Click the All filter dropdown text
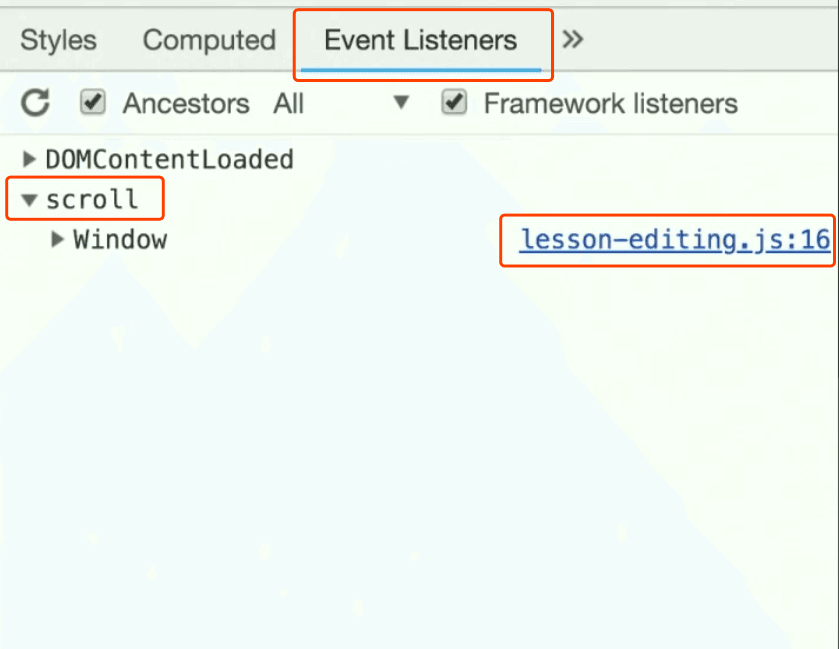Screen dimensions: 839x649 click(x=288, y=103)
